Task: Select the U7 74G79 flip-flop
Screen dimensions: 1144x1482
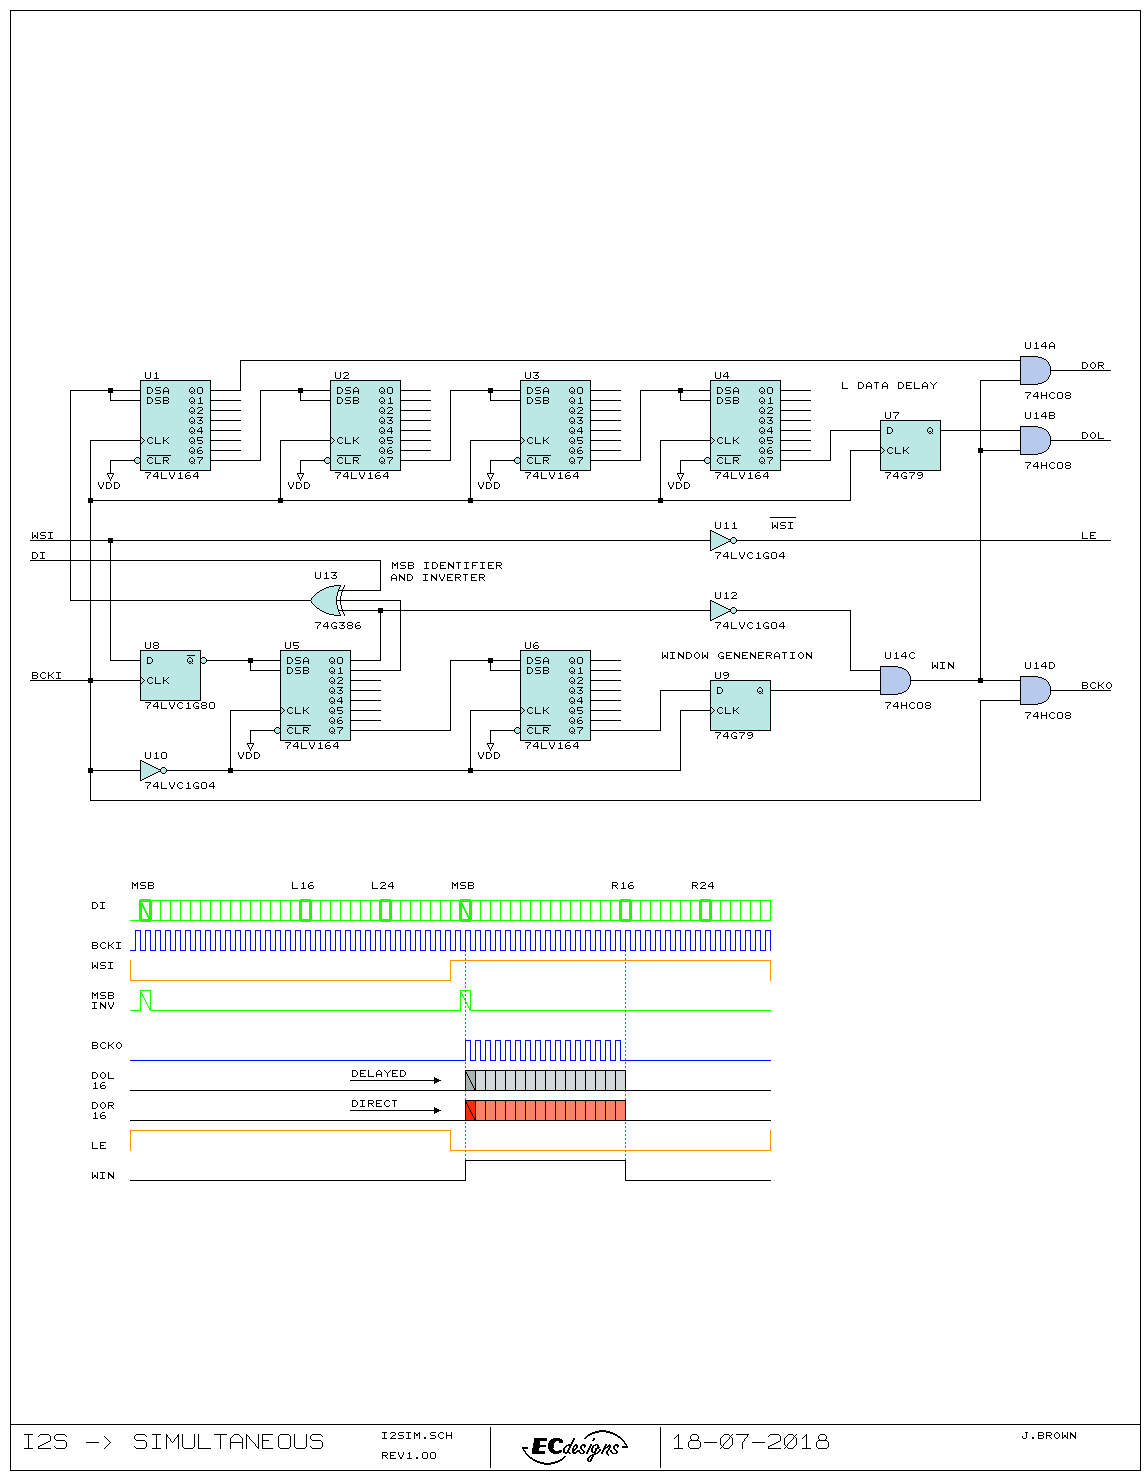Action: point(910,445)
